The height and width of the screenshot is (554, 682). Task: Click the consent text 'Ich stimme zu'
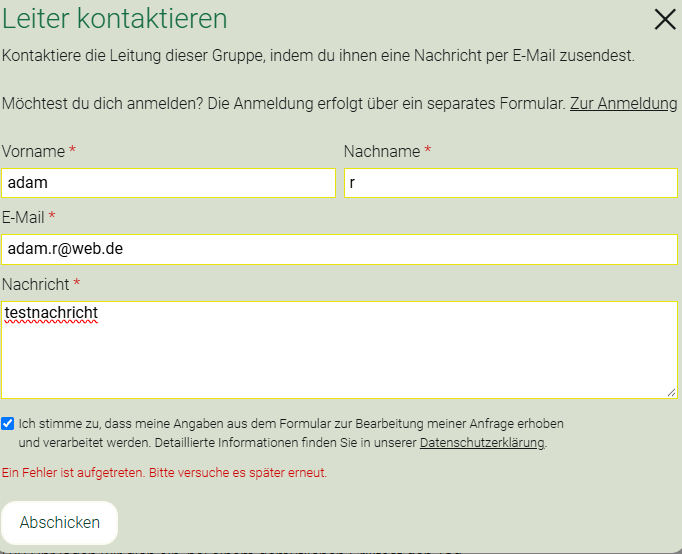coord(291,433)
